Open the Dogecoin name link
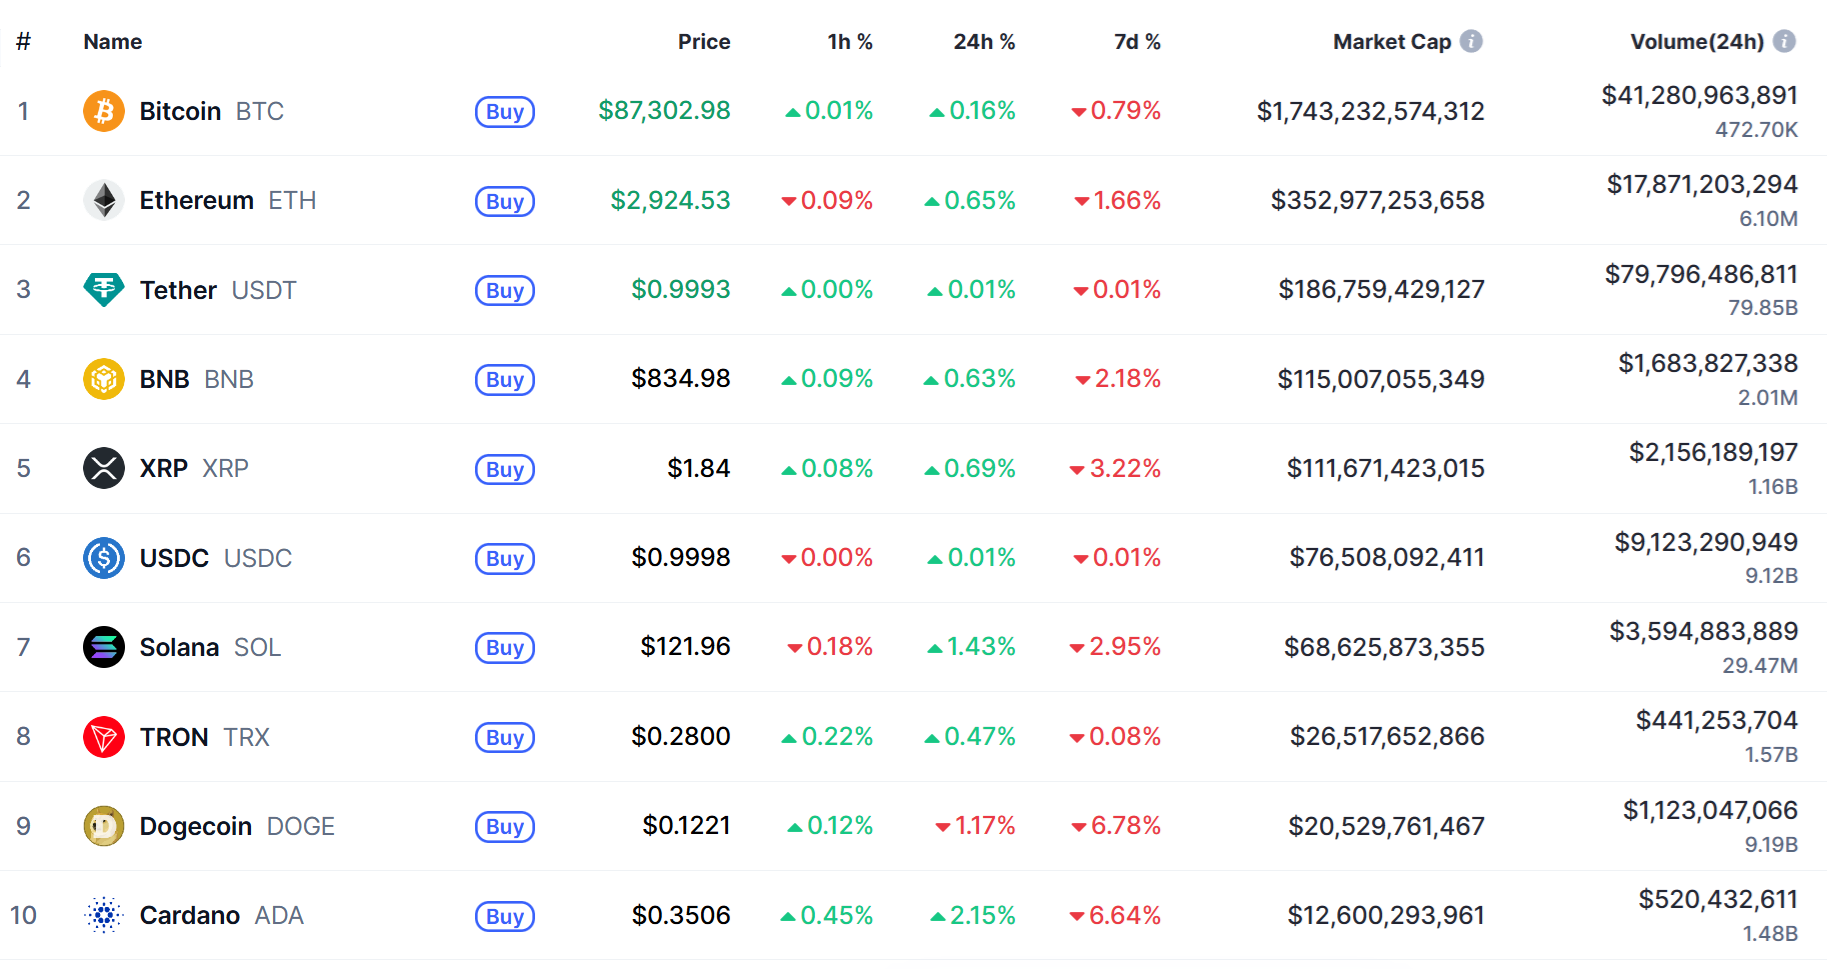Image resolution: width=1827 pixels, height=969 pixels. pos(196,827)
